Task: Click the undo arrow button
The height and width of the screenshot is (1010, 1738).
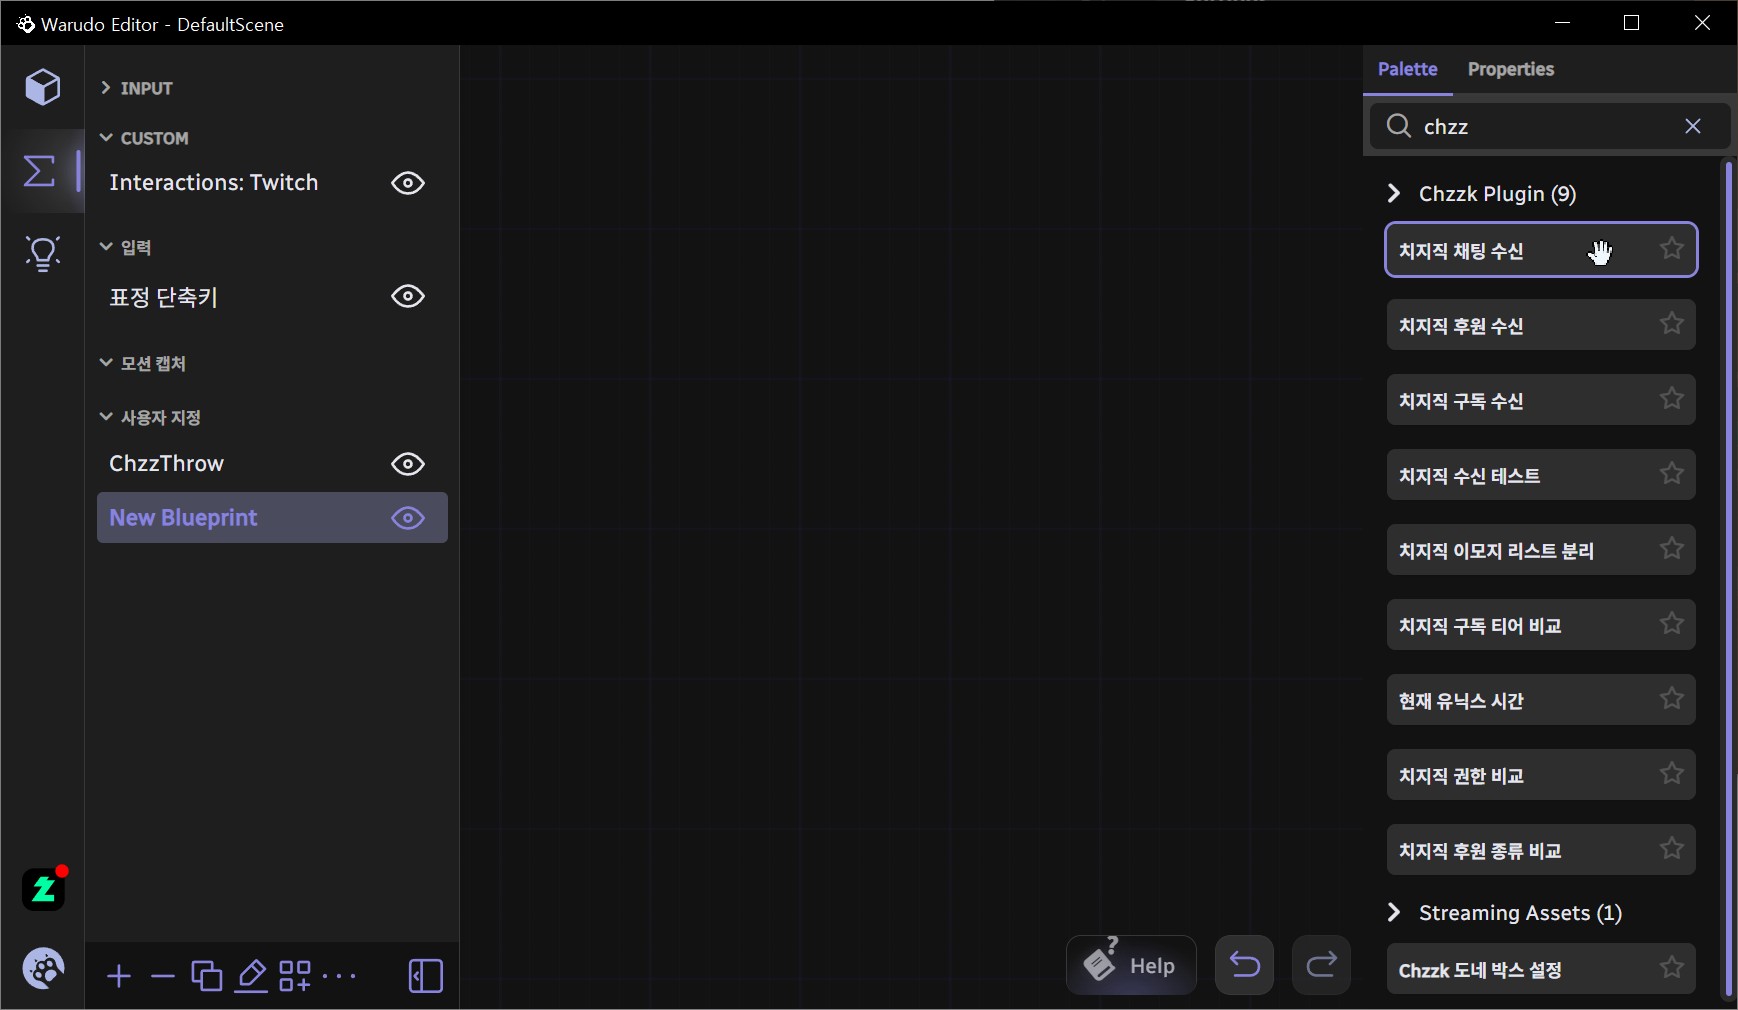Action: pyautogui.click(x=1244, y=965)
